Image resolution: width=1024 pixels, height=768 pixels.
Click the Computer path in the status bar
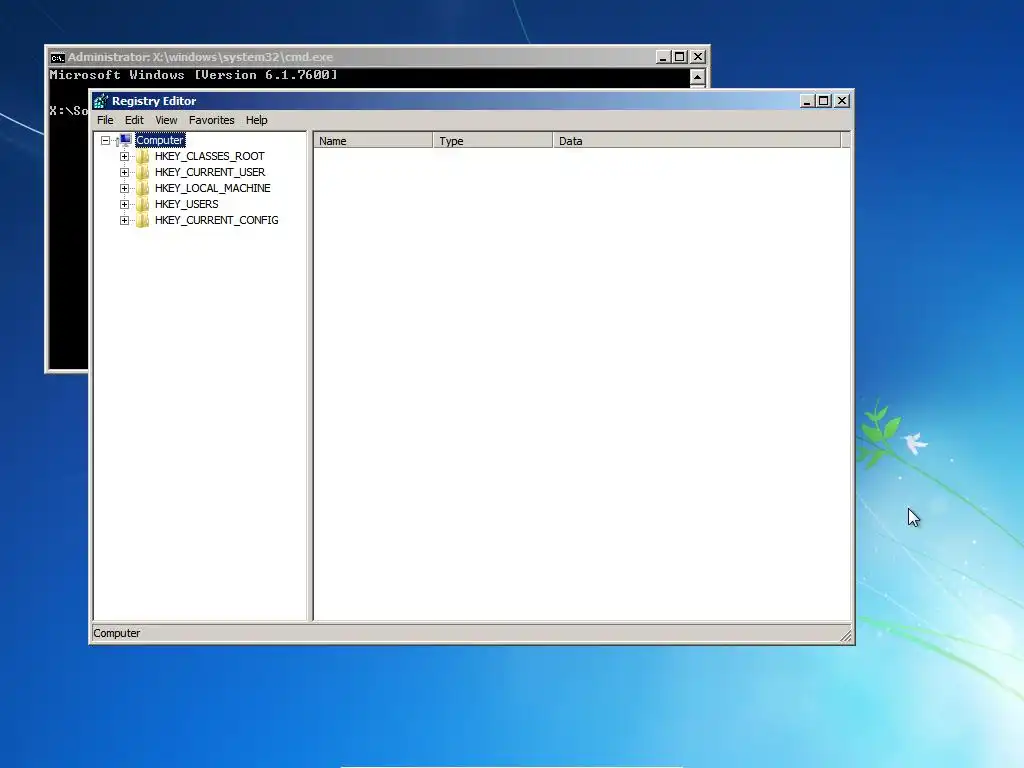(x=116, y=633)
